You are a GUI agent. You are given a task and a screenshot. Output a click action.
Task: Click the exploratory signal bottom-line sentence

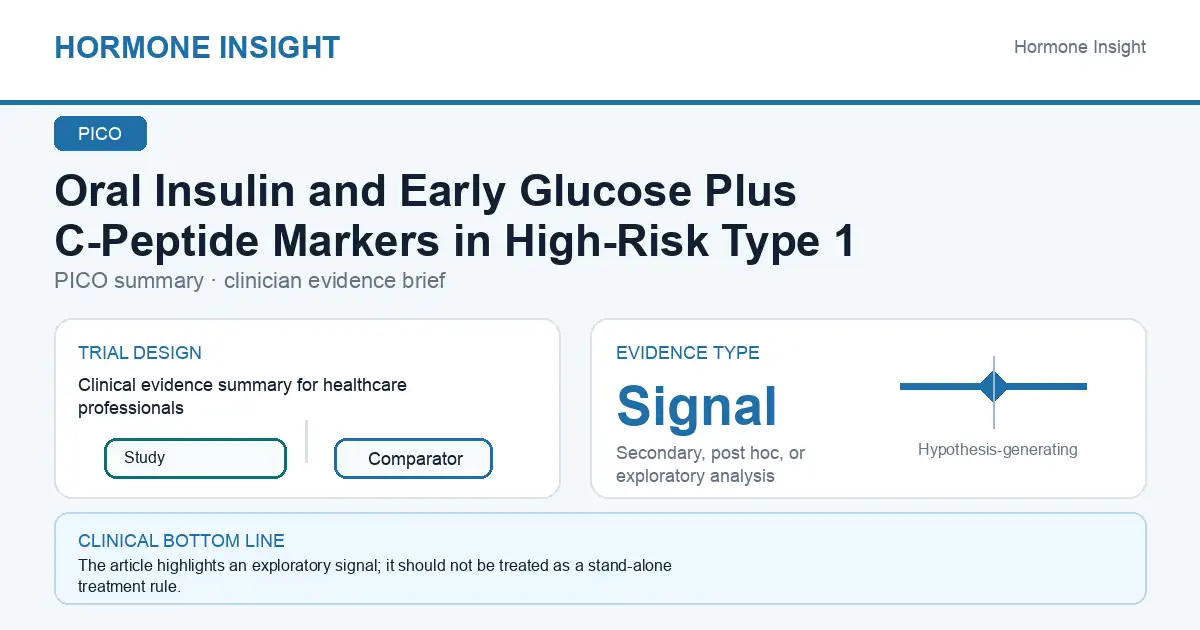(x=375, y=576)
